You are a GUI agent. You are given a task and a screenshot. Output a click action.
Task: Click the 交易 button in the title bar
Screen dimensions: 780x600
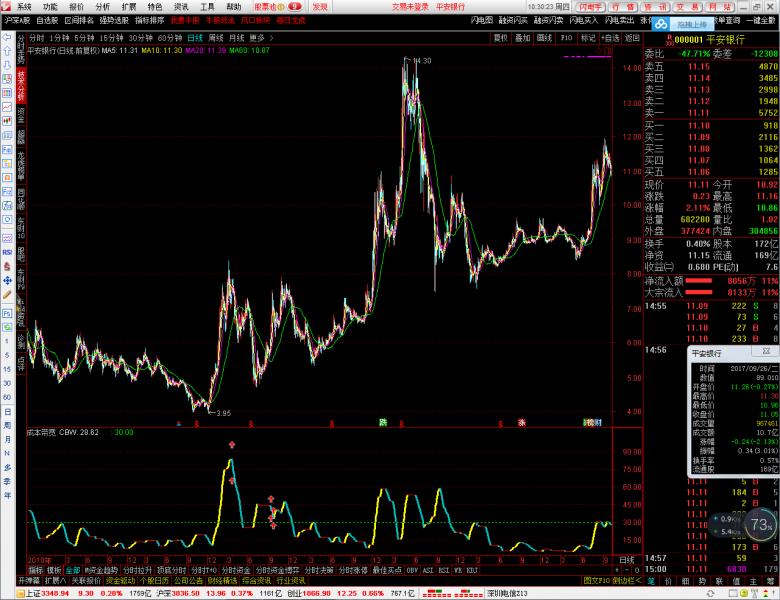click(688, 6)
